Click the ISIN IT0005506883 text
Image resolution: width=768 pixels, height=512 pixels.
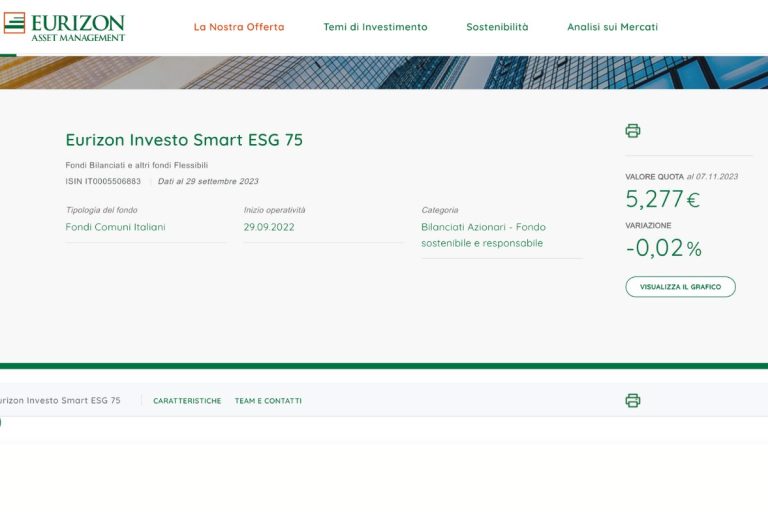pos(103,181)
